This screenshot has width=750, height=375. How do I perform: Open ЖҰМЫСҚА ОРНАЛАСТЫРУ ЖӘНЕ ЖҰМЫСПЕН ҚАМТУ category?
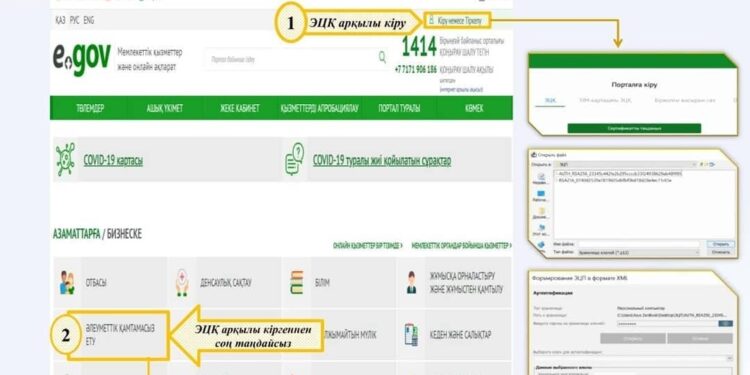(x=466, y=283)
